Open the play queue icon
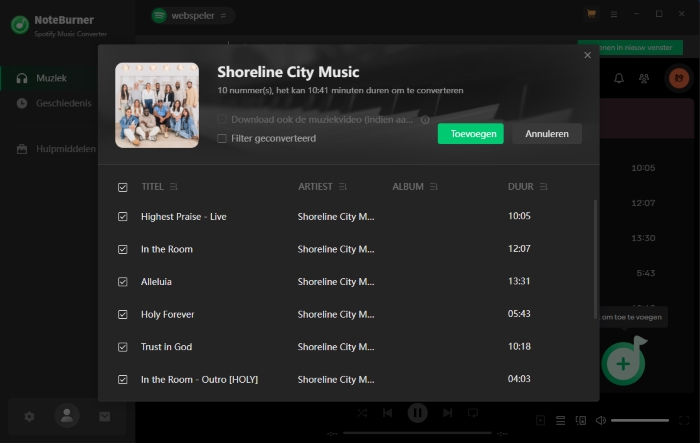This screenshot has width=700, height=443. pos(560,420)
